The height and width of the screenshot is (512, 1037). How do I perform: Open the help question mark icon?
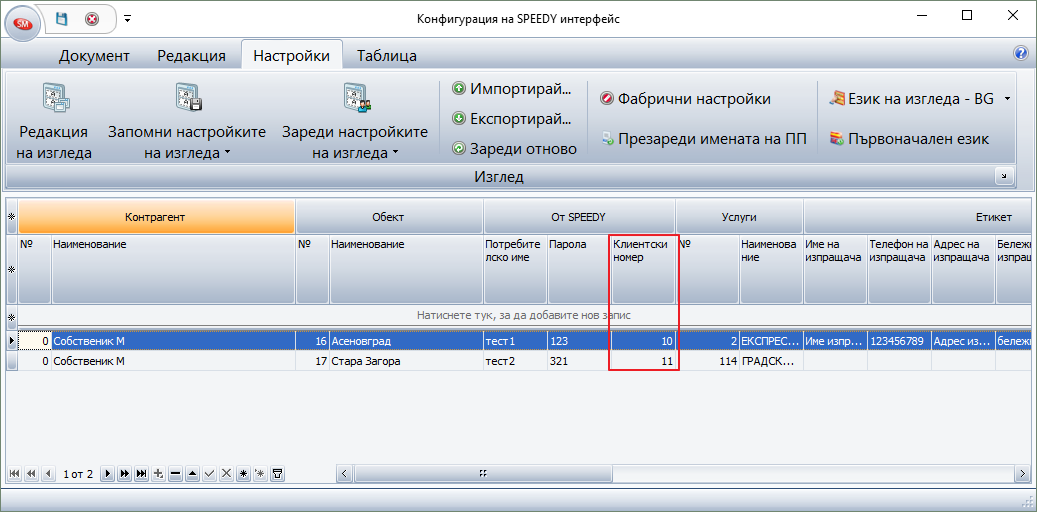pyautogui.click(x=1020, y=54)
